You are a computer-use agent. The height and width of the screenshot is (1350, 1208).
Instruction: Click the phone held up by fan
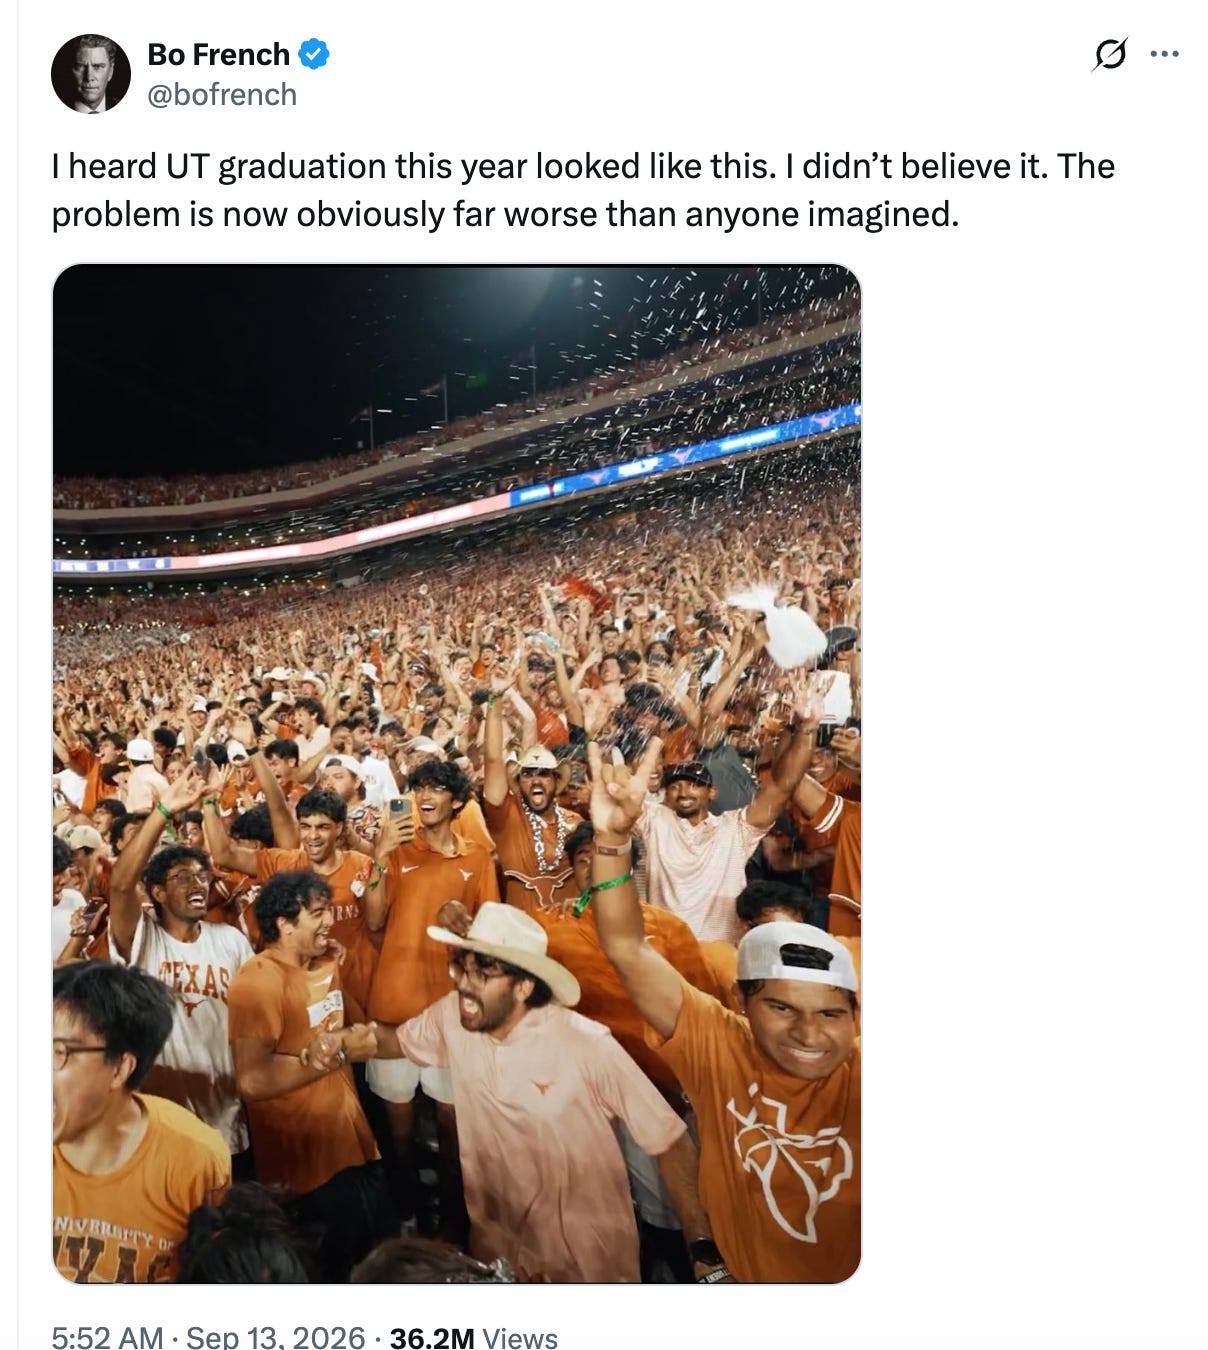click(400, 812)
